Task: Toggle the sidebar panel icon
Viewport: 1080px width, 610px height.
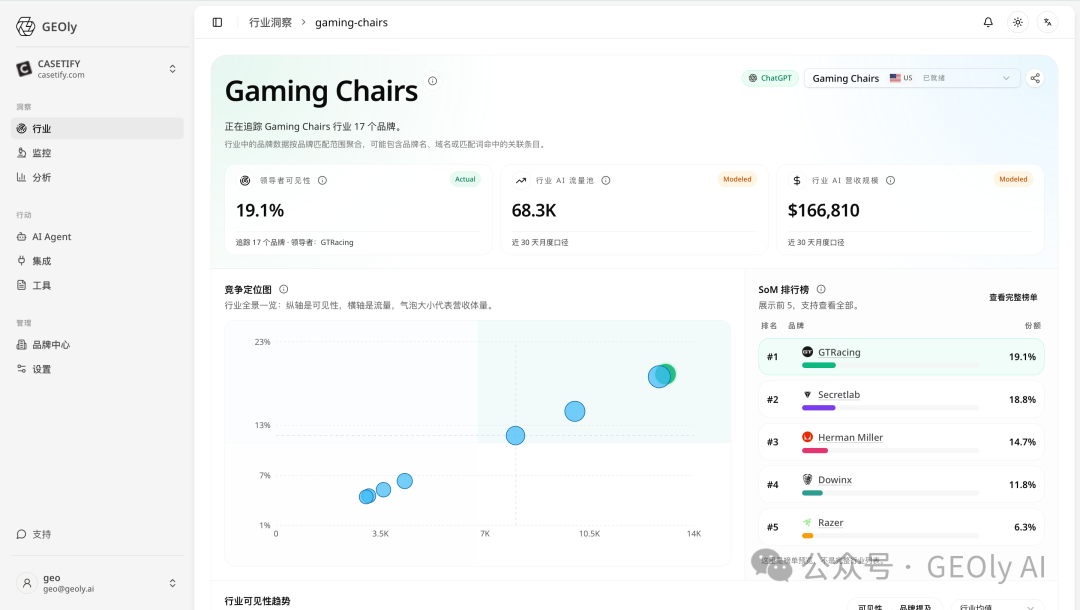Action: 218,23
